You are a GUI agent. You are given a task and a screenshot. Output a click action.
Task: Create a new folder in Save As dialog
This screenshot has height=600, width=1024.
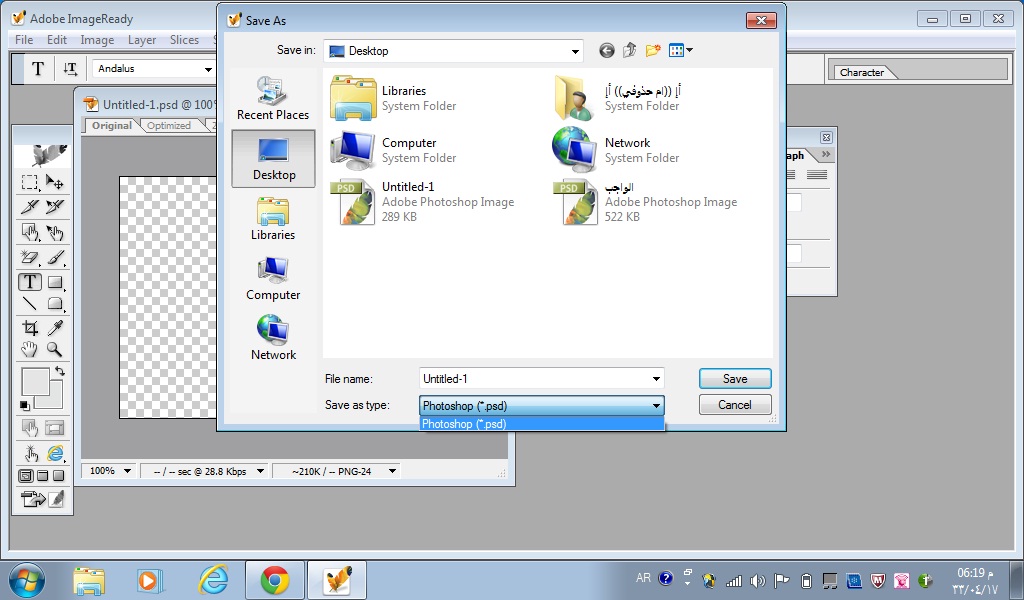pos(654,51)
